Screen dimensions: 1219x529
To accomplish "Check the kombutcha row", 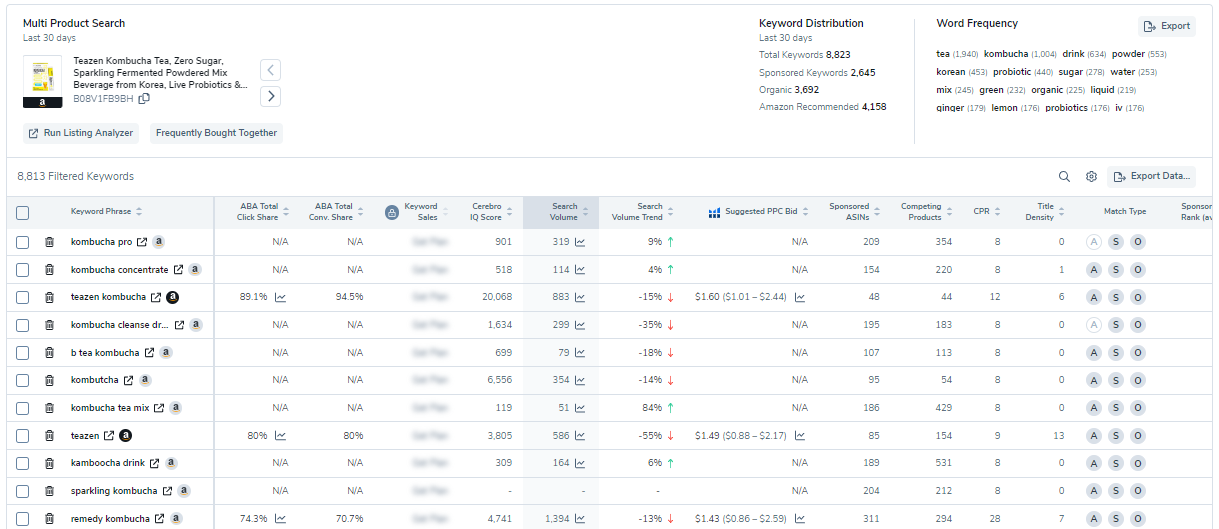I will (x=23, y=380).
